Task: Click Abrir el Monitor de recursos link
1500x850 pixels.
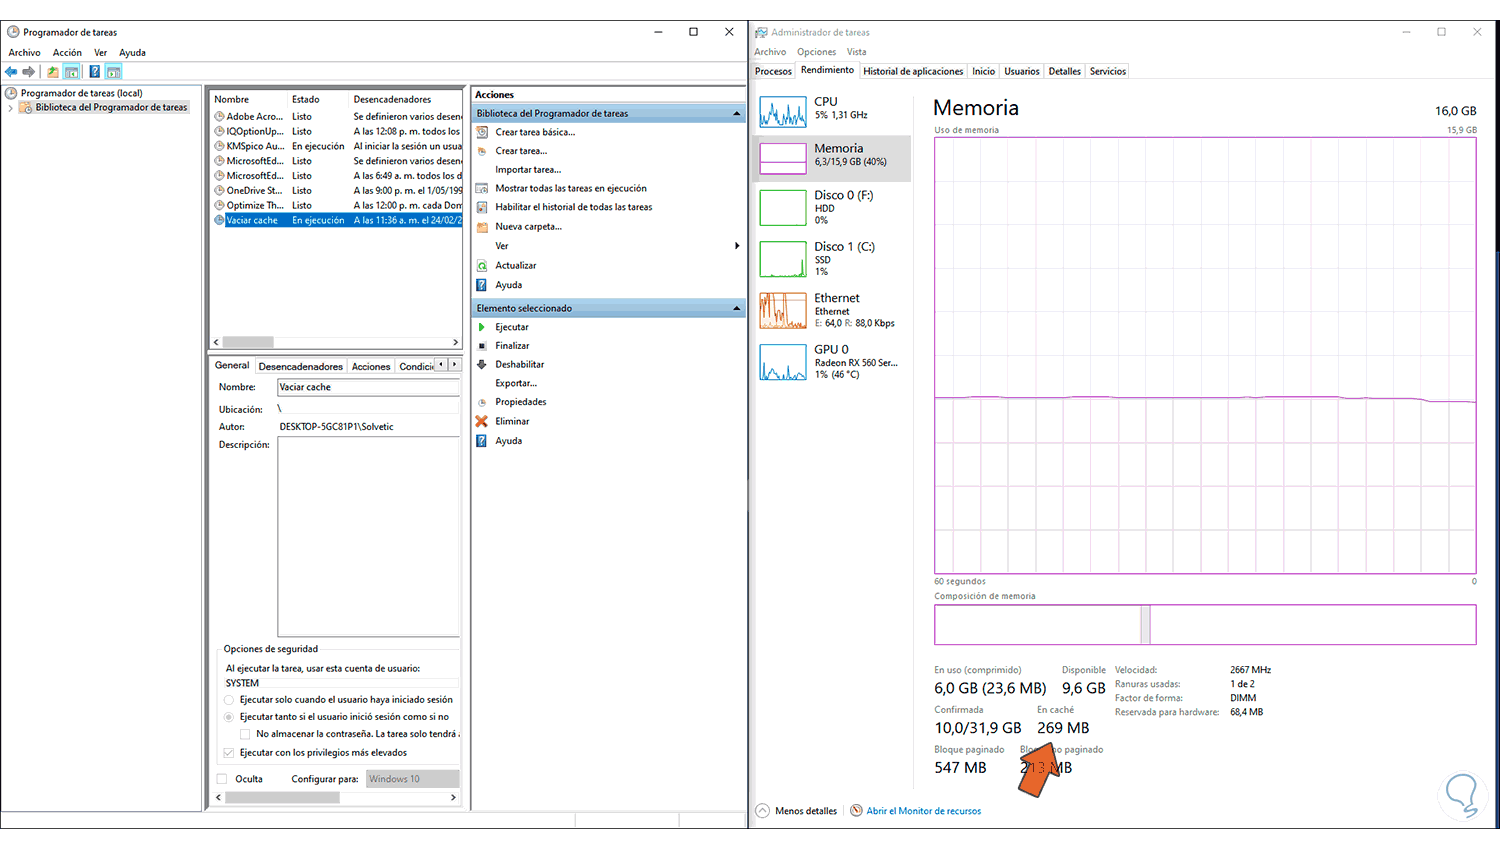Action: pyautogui.click(x=924, y=811)
